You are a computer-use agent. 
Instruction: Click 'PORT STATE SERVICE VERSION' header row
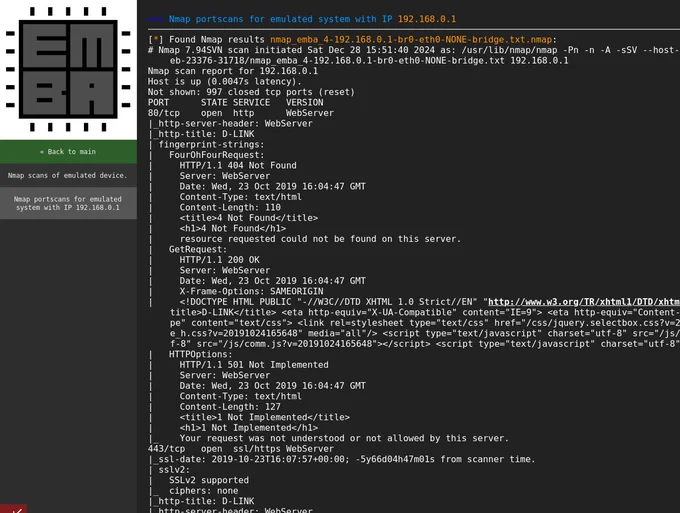[235, 102]
